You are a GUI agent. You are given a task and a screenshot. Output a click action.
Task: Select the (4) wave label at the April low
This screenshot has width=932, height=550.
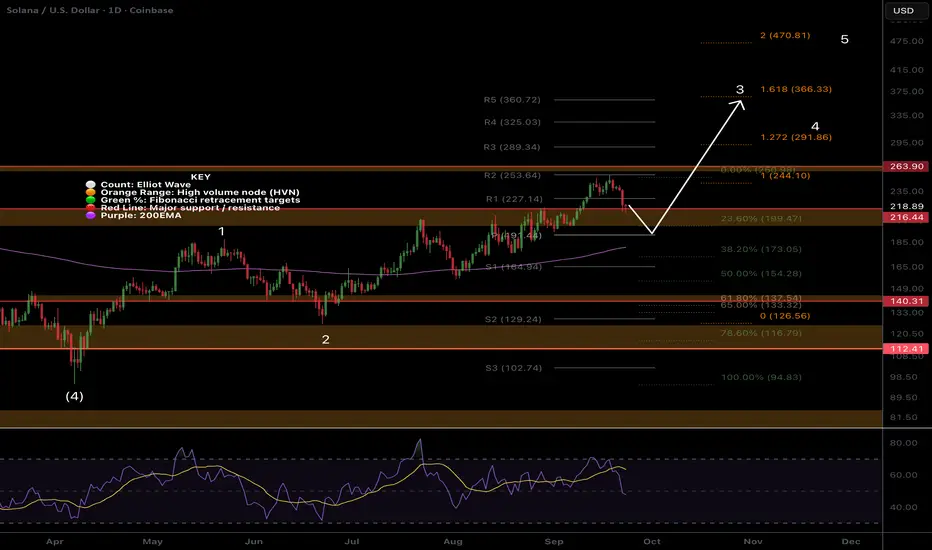(75, 396)
